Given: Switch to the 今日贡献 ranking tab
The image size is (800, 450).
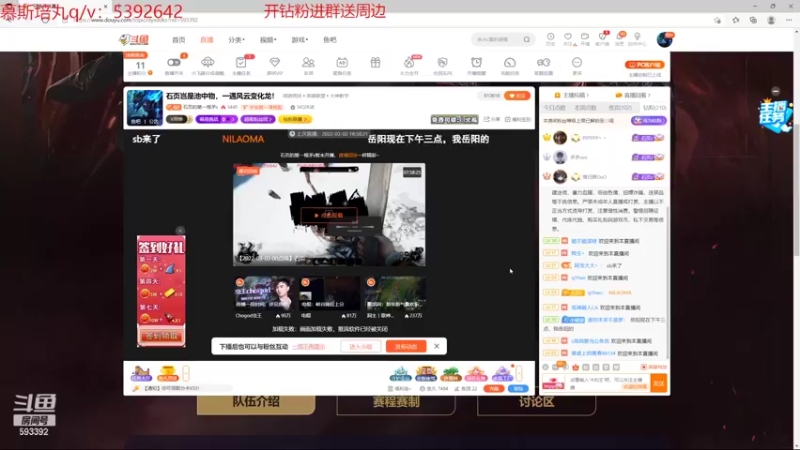Looking at the screenshot, I should coord(554,108).
